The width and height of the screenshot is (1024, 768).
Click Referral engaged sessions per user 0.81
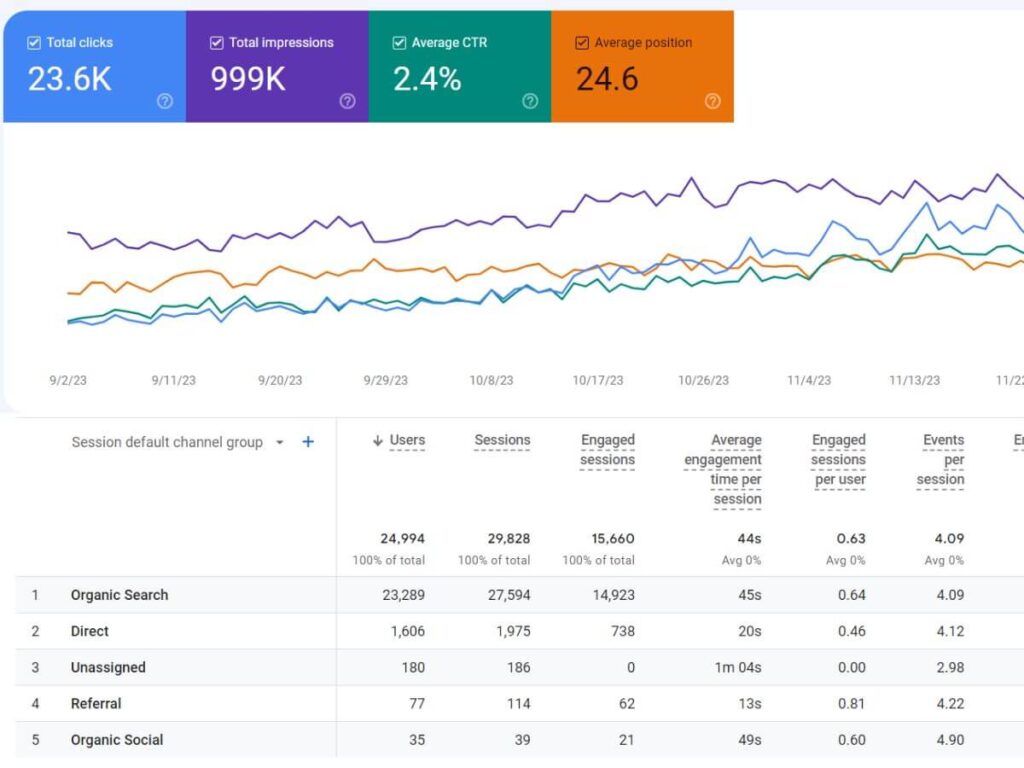pos(852,704)
